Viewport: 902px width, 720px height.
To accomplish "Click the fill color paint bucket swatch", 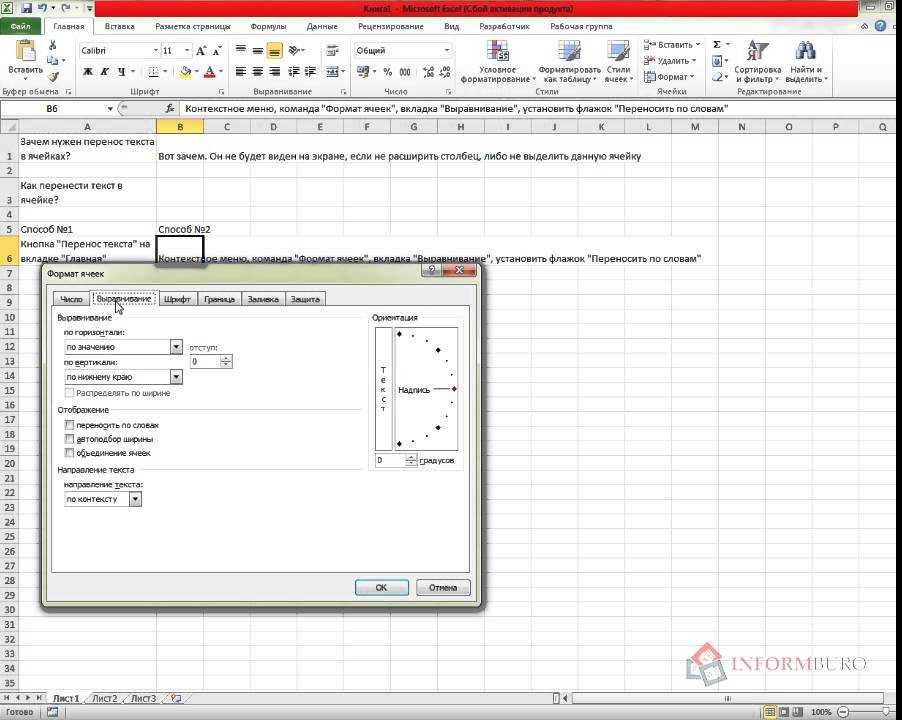I will (x=185, y=72).
